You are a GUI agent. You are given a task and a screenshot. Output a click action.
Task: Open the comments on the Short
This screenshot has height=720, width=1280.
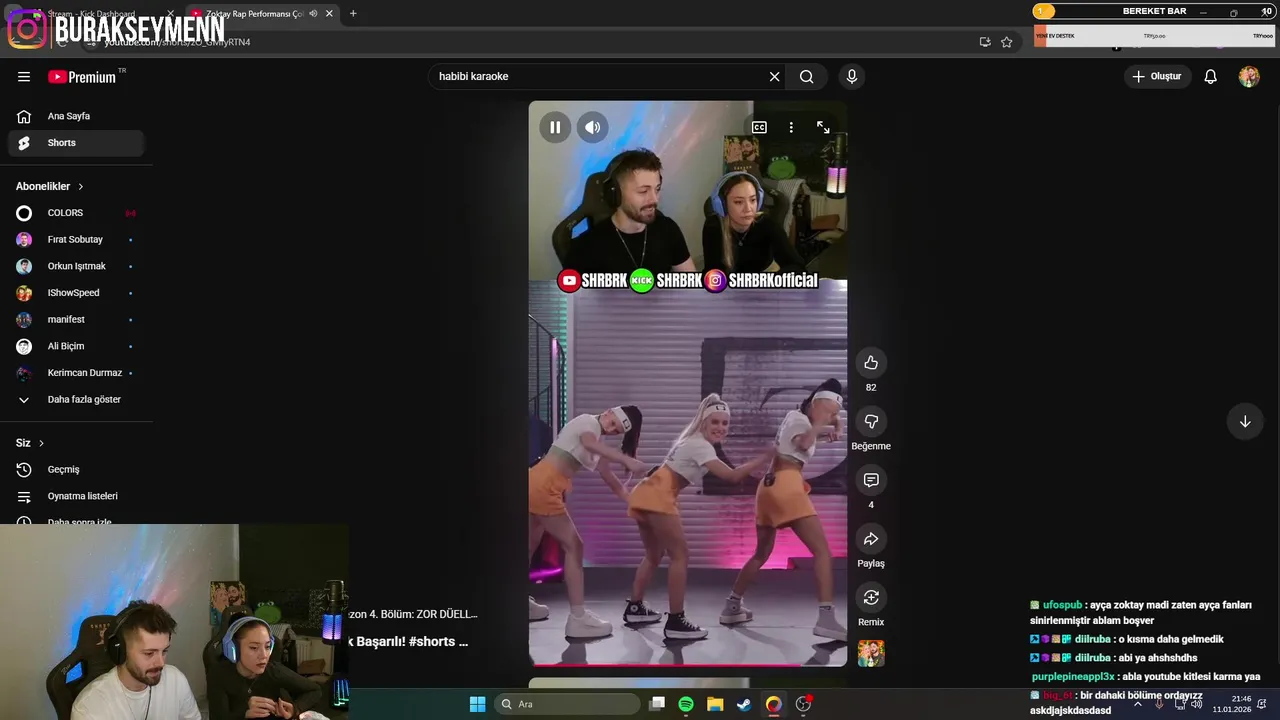coord(871,480)
